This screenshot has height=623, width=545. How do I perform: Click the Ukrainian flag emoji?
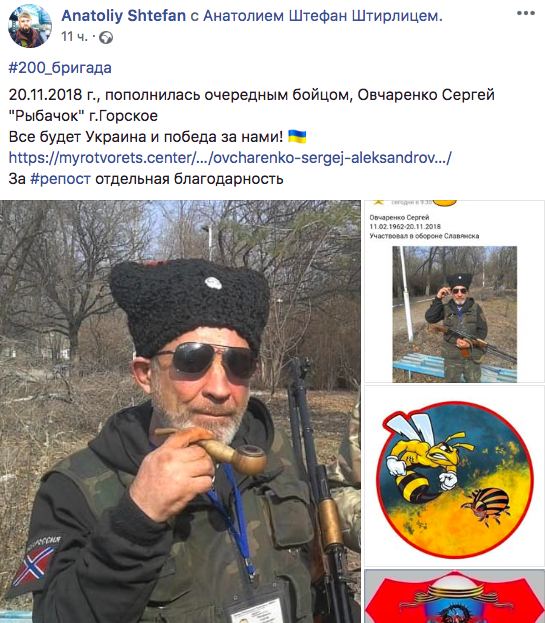point(297,137)
